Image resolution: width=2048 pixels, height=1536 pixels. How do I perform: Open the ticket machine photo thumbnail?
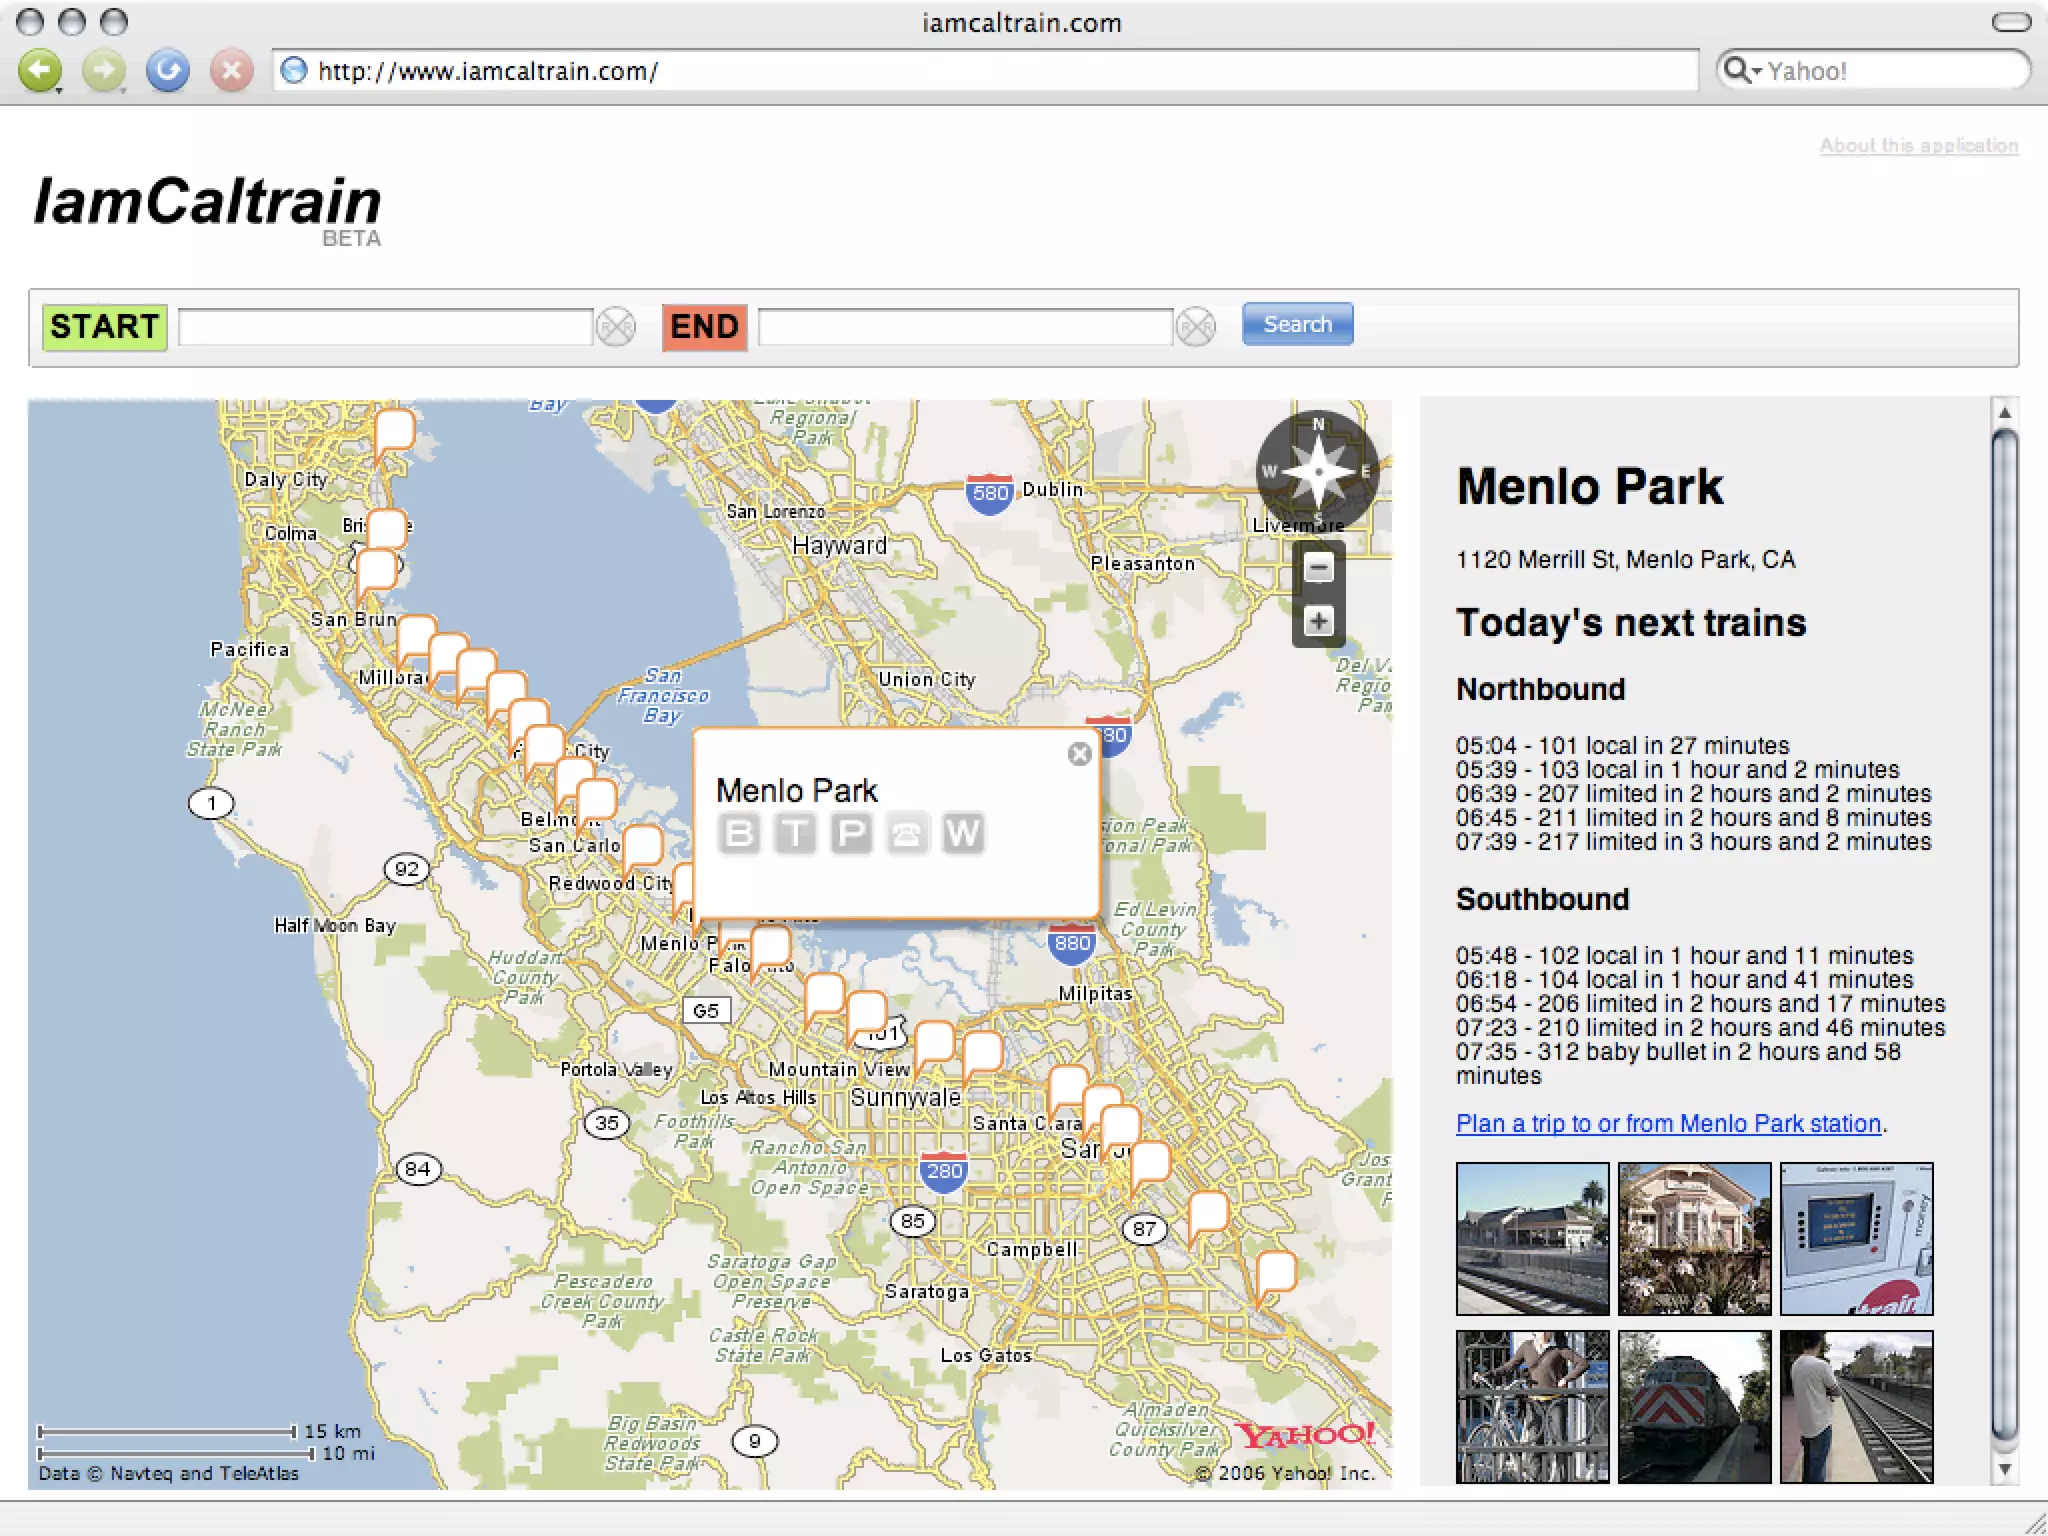tap(1856, 1238)
